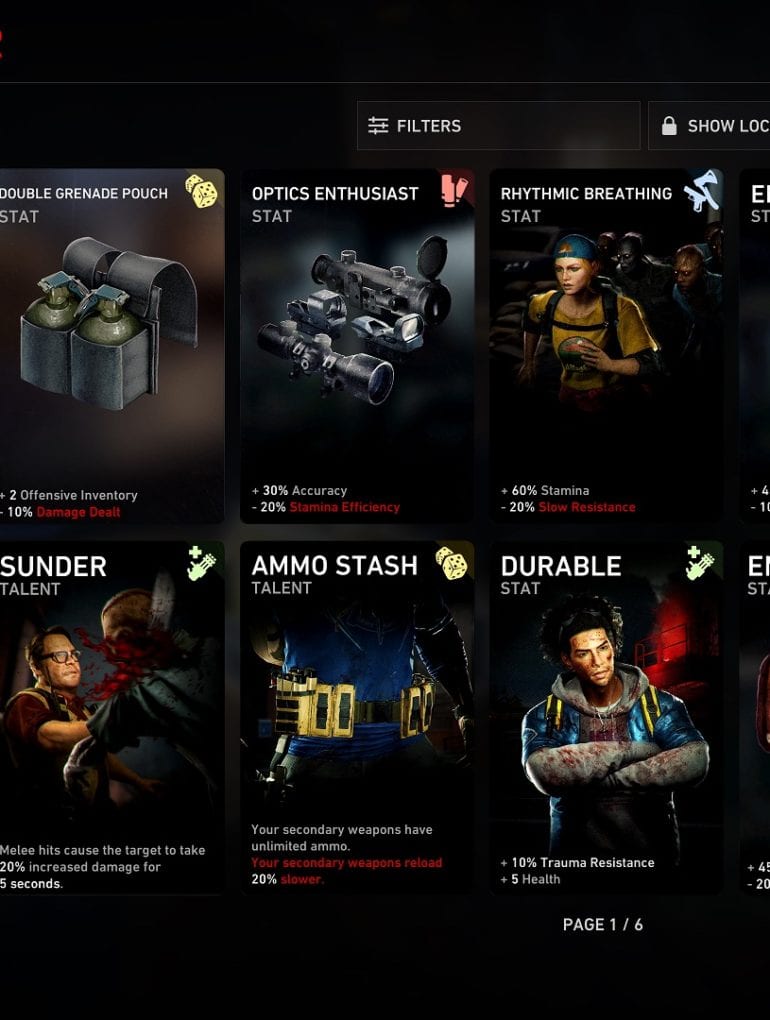Click dice icon on Ammo Stash card
Screen dimensions: 770x1020
tap(451, 563)
